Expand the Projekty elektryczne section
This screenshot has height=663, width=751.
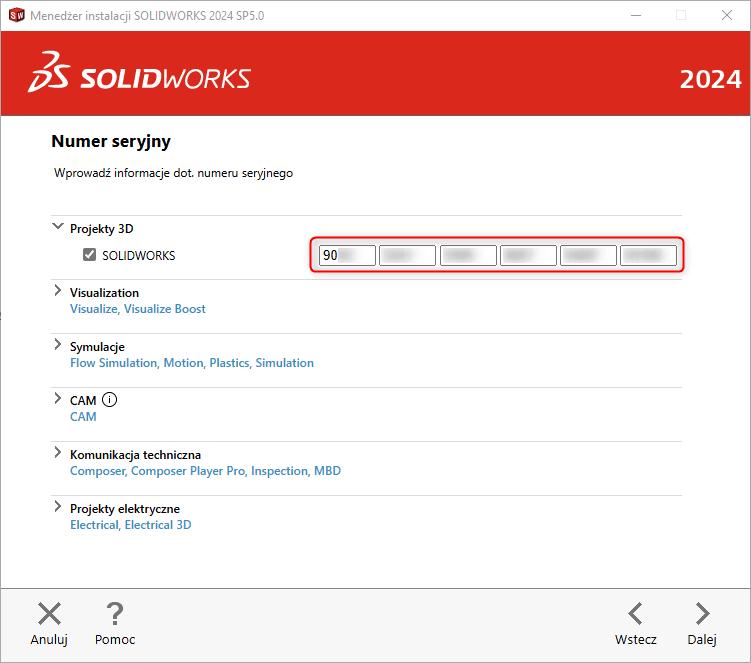(58, 506)
